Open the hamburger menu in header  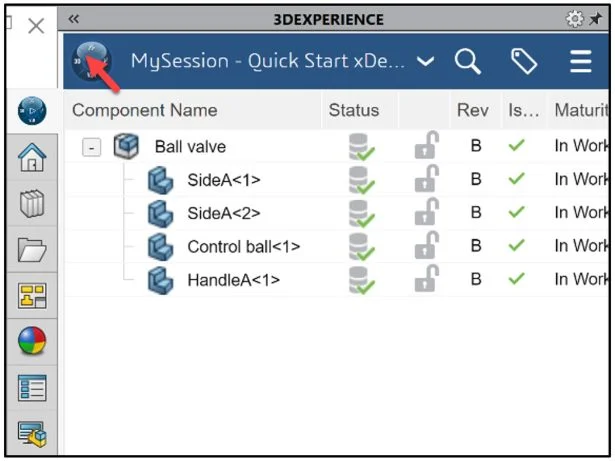(581, 62)
